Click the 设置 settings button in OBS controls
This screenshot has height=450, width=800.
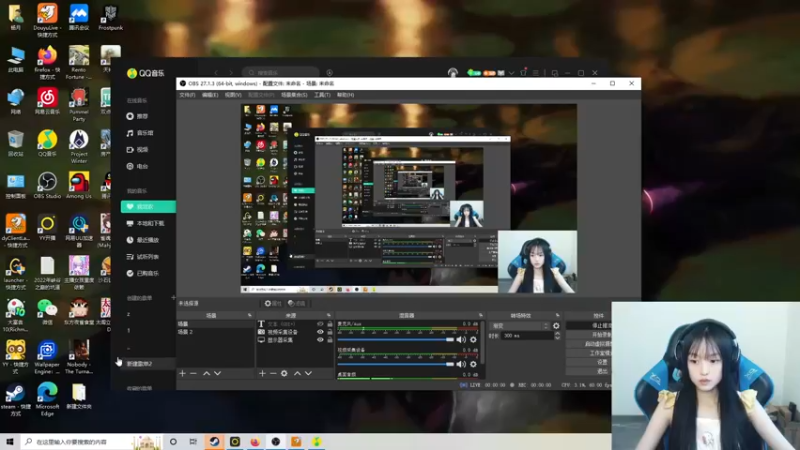coord(589,362)
